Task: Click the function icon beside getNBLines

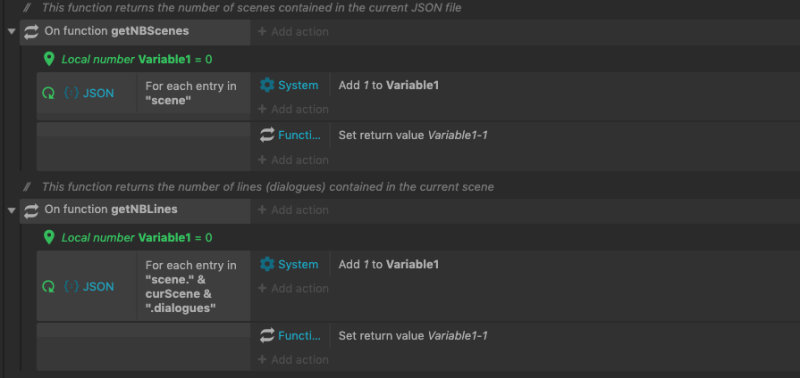Action: 31,210
